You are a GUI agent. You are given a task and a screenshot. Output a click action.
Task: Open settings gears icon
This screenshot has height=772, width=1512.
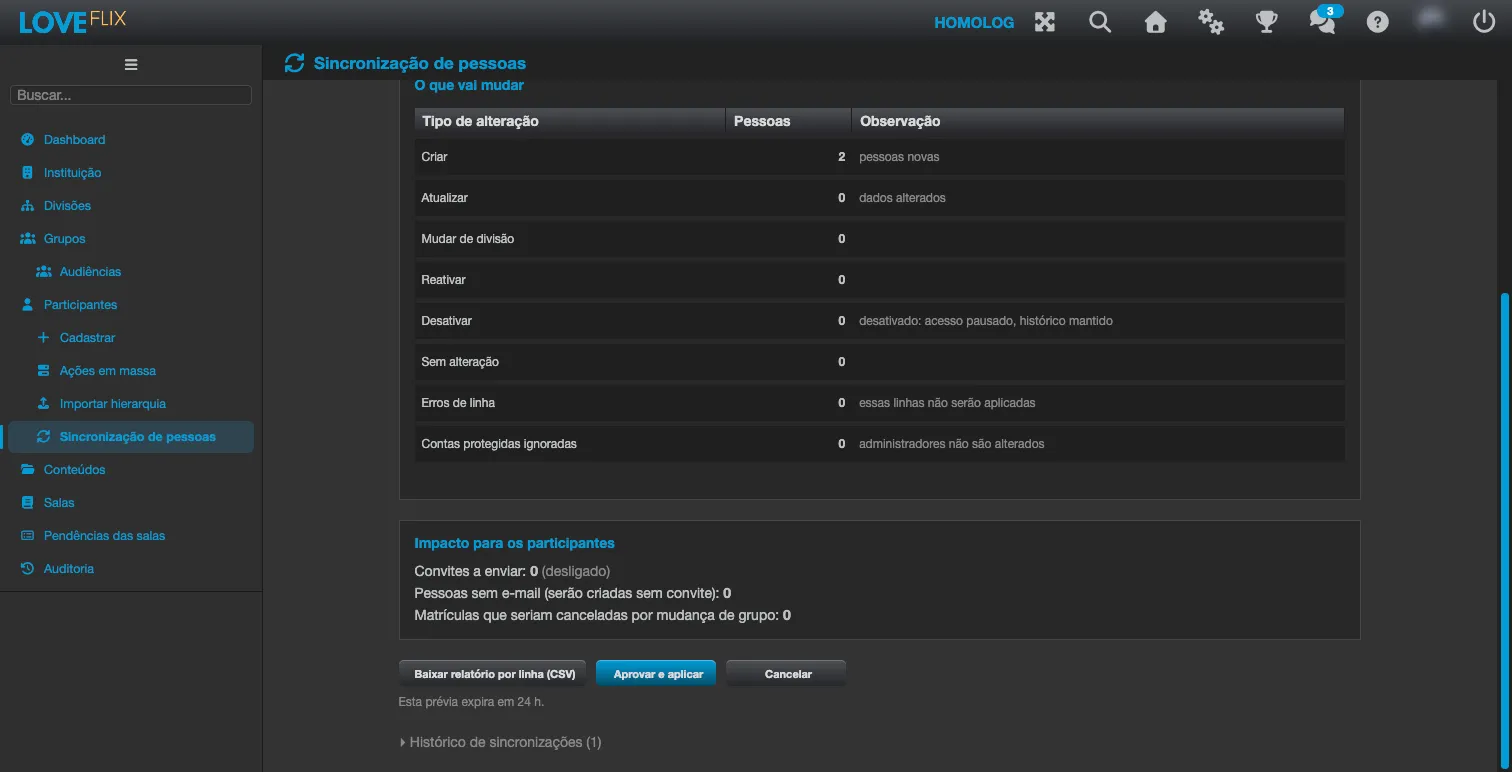[1211, 22]
